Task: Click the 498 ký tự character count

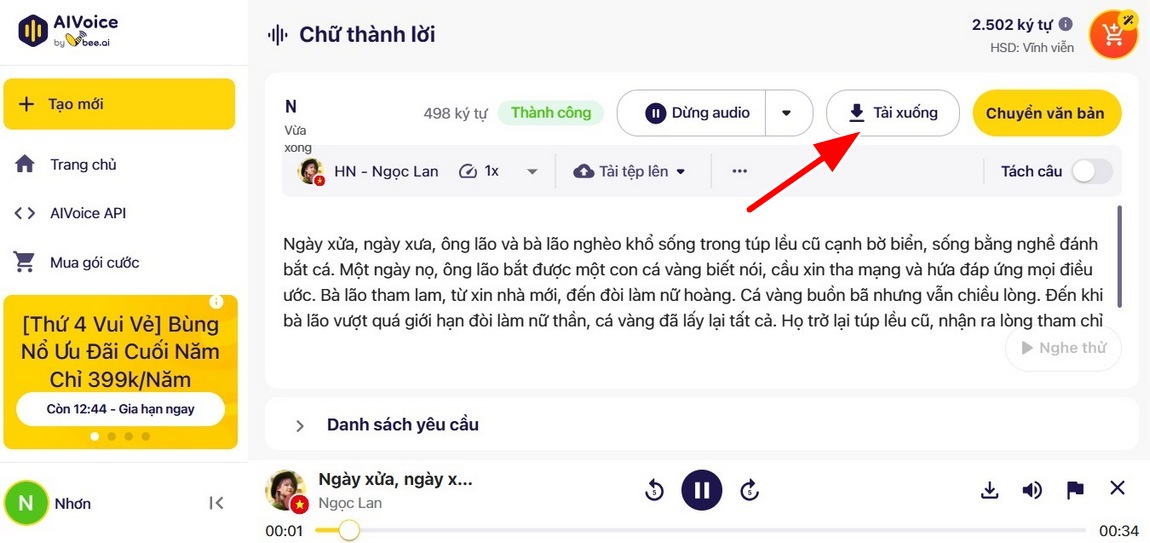Action: (455, 114)
